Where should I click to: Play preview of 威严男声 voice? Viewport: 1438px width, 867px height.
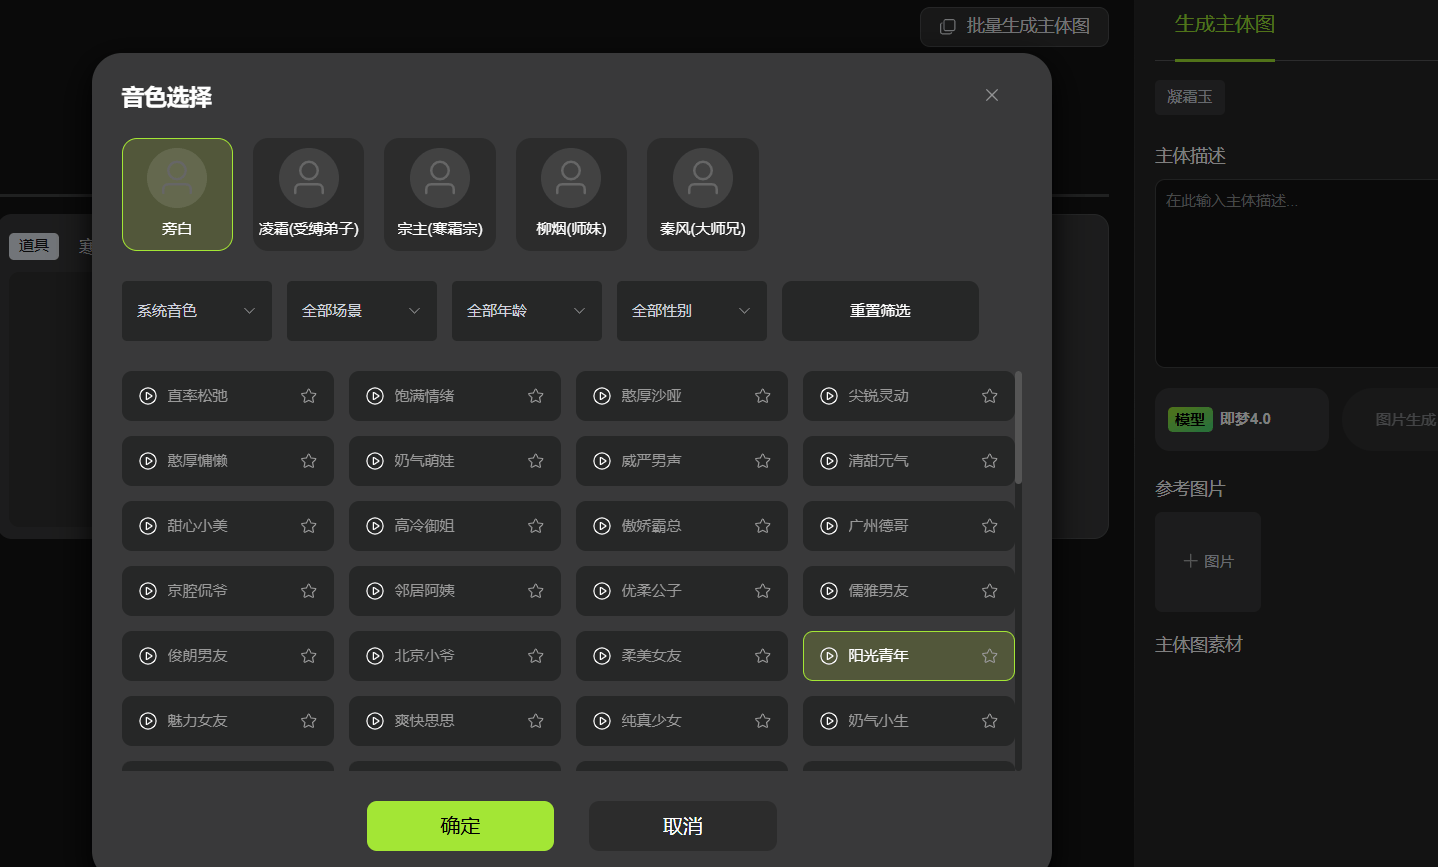pos(602,461)
